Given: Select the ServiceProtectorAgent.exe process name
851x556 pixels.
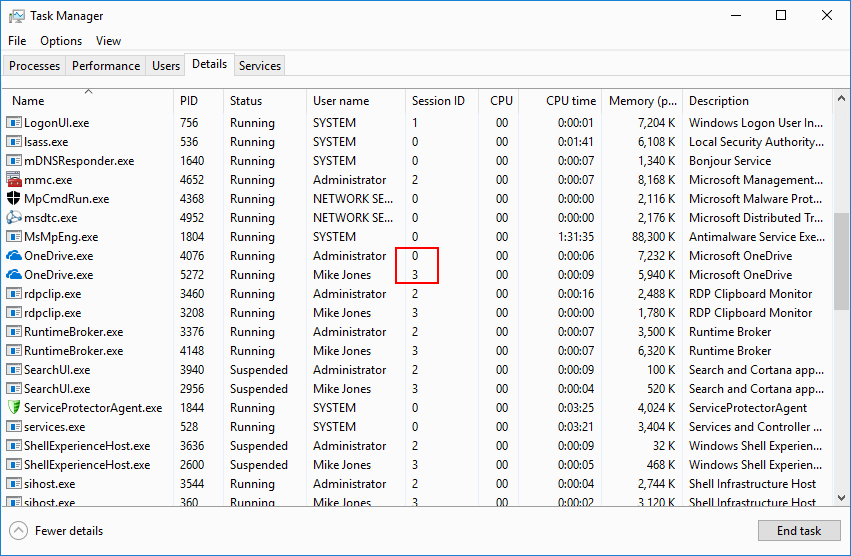Looking at the screenshot, I should pyautogui.click(x=93, y=408).
